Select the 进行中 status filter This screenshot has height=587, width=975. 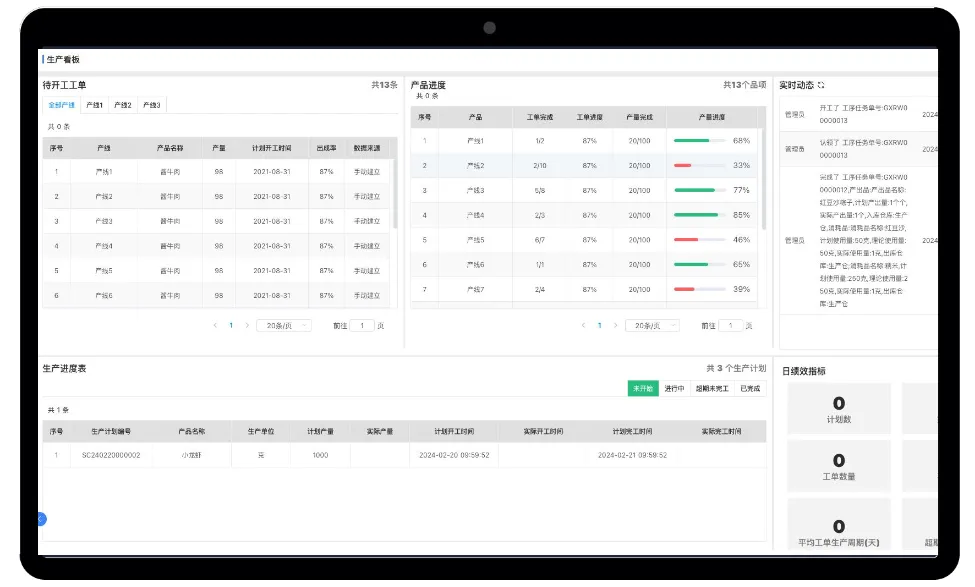point(674,389)
